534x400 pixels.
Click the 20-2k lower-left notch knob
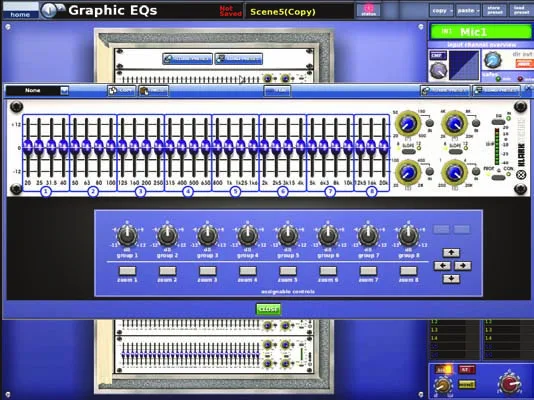407,172
